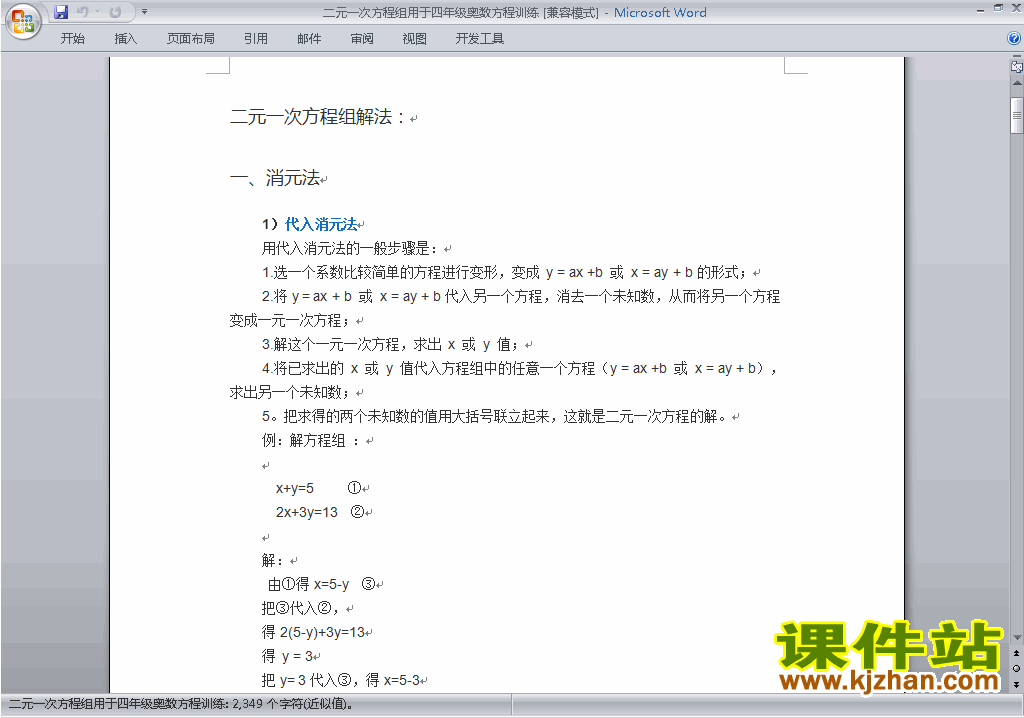1024x718 pixels.
Task: Click the Redo/Repeat arrow icon
Action: pos(116,12)
